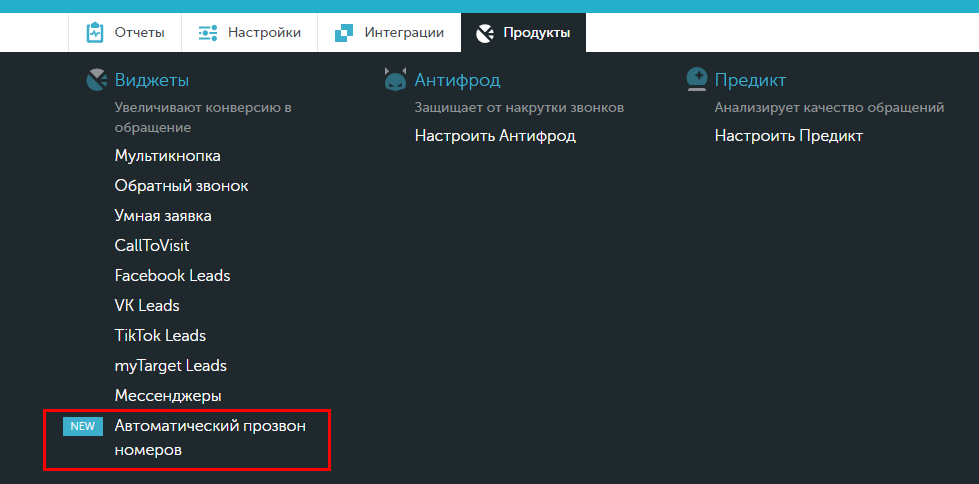Click Настроить Антифрод link
This screenshot has height=484, width=979.
point(495,136)
